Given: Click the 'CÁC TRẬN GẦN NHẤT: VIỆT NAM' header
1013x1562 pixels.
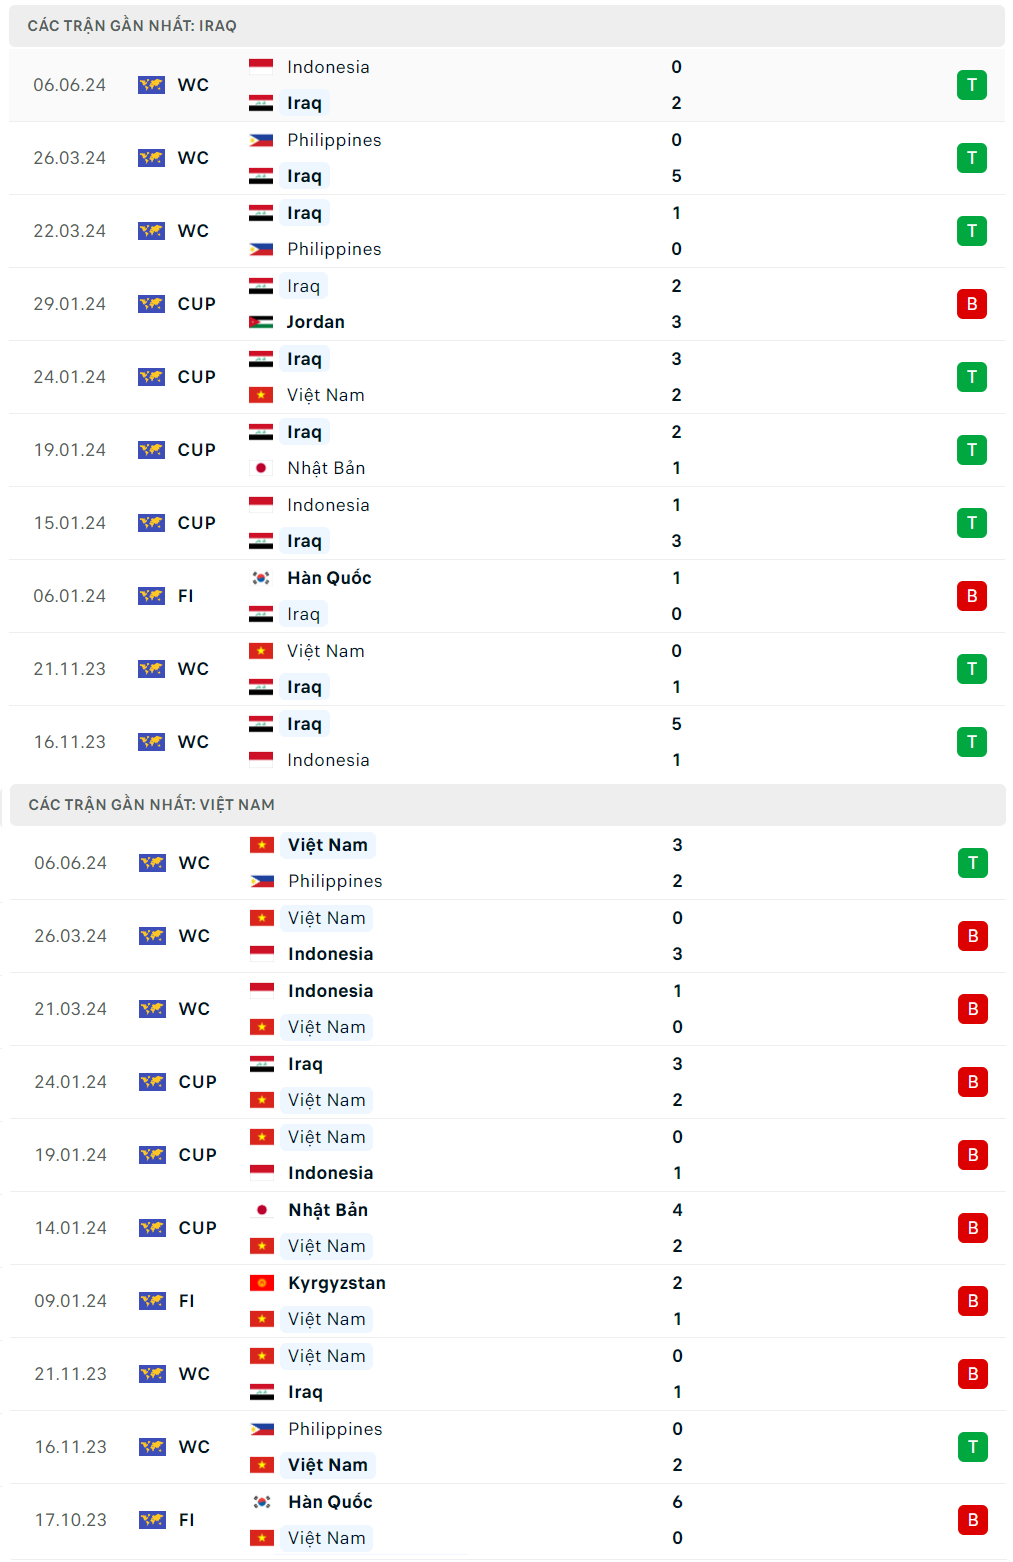Looking at the screenshot, I should pyautogui.click(x=151, y=805).
